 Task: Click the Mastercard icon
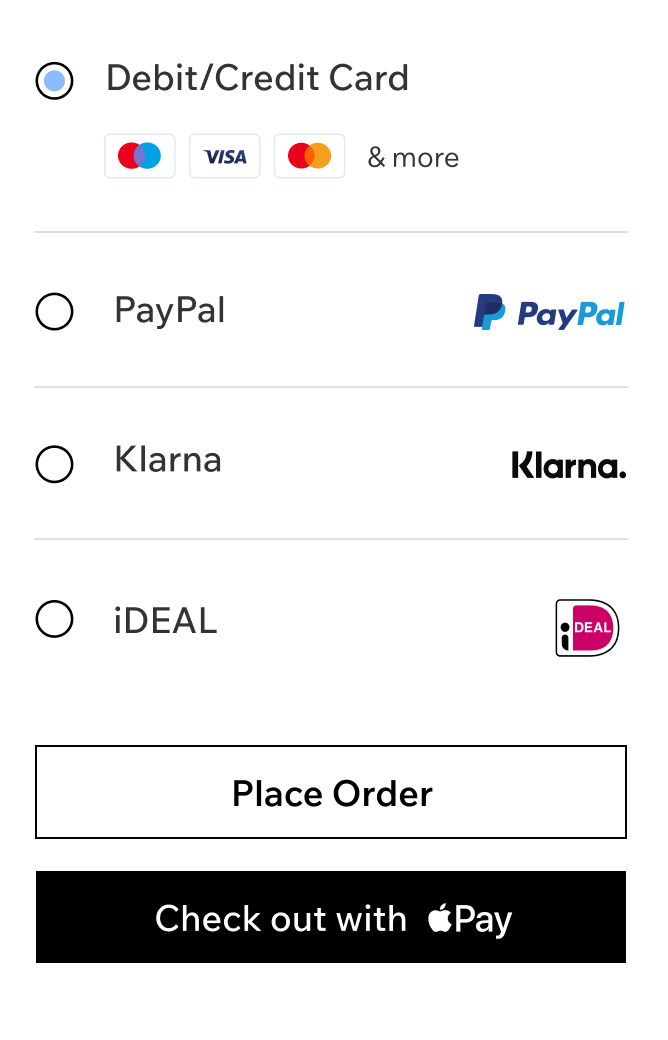tap(310, 156)
